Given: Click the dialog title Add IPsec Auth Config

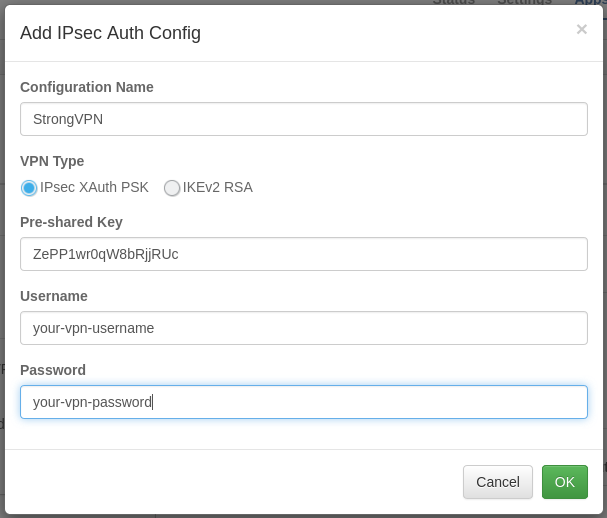Looking at the screenshot, I should [x=110, y=33].
